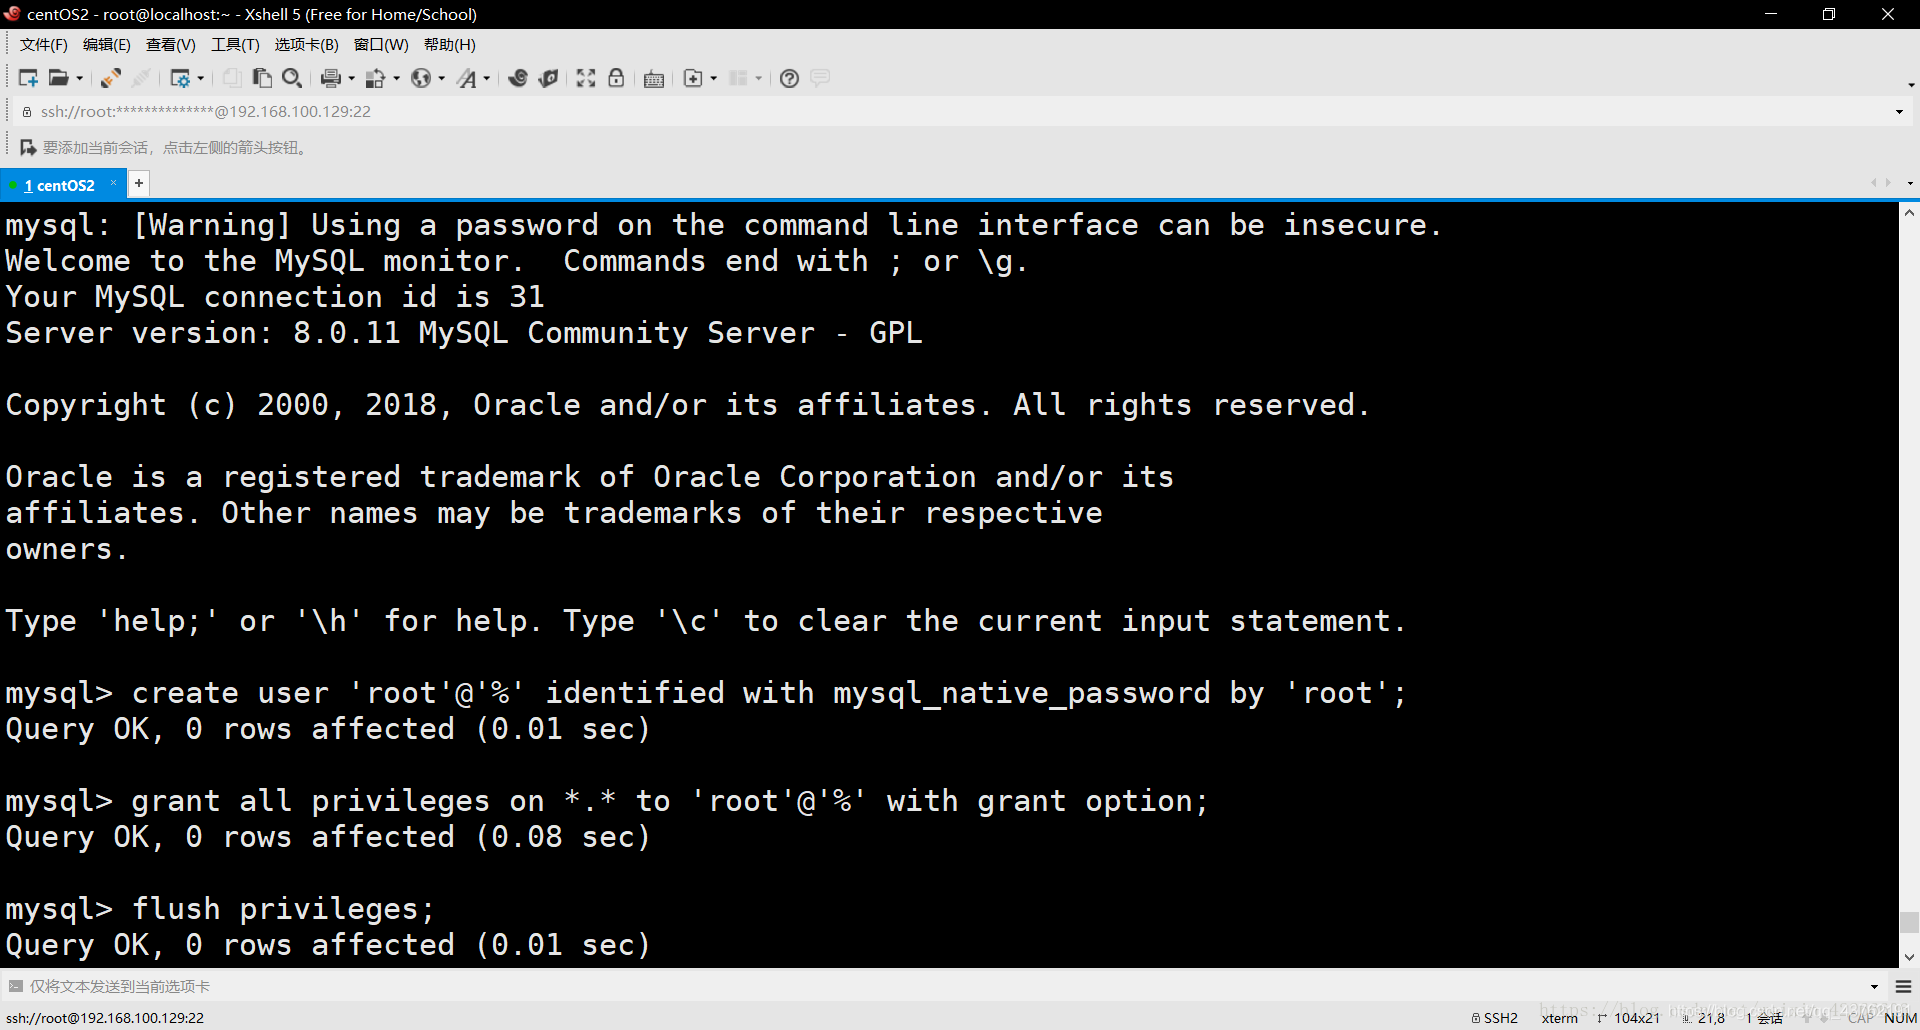Expand the Open folder dropdown arrow
1920x1030 pixels.
click(x=80, y=78)
